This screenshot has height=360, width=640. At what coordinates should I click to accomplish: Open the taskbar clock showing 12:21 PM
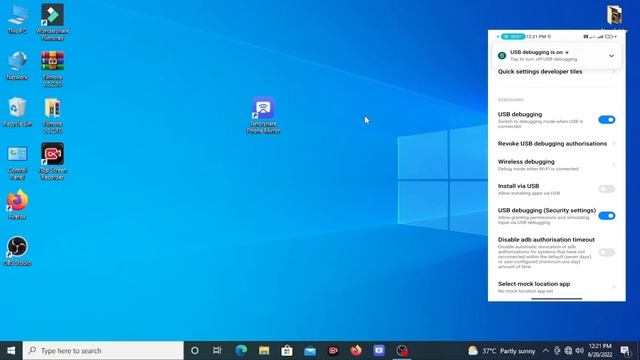coord(600,350)
